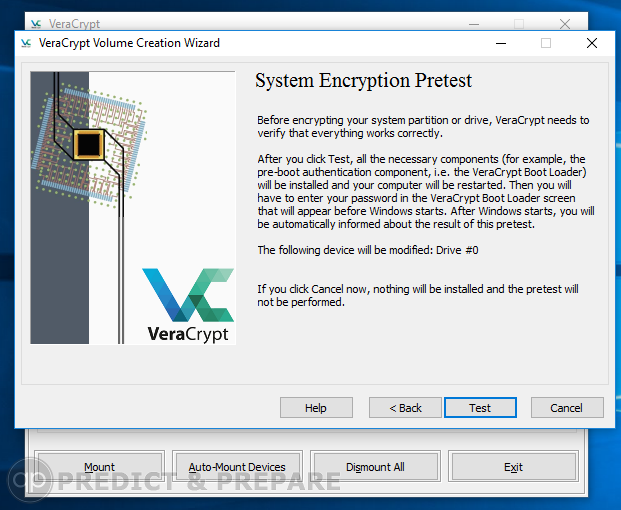Screen dimensions: 621x510
Task: Click Auto-Mount Devices in VeraCrypt main window
Action: (237, 466)
